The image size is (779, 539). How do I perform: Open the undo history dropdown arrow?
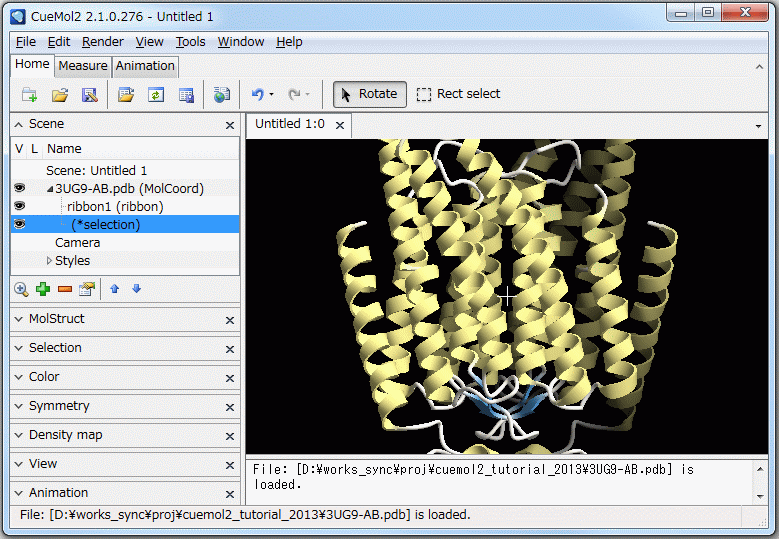pyautogui.click(x=272, y=95)
